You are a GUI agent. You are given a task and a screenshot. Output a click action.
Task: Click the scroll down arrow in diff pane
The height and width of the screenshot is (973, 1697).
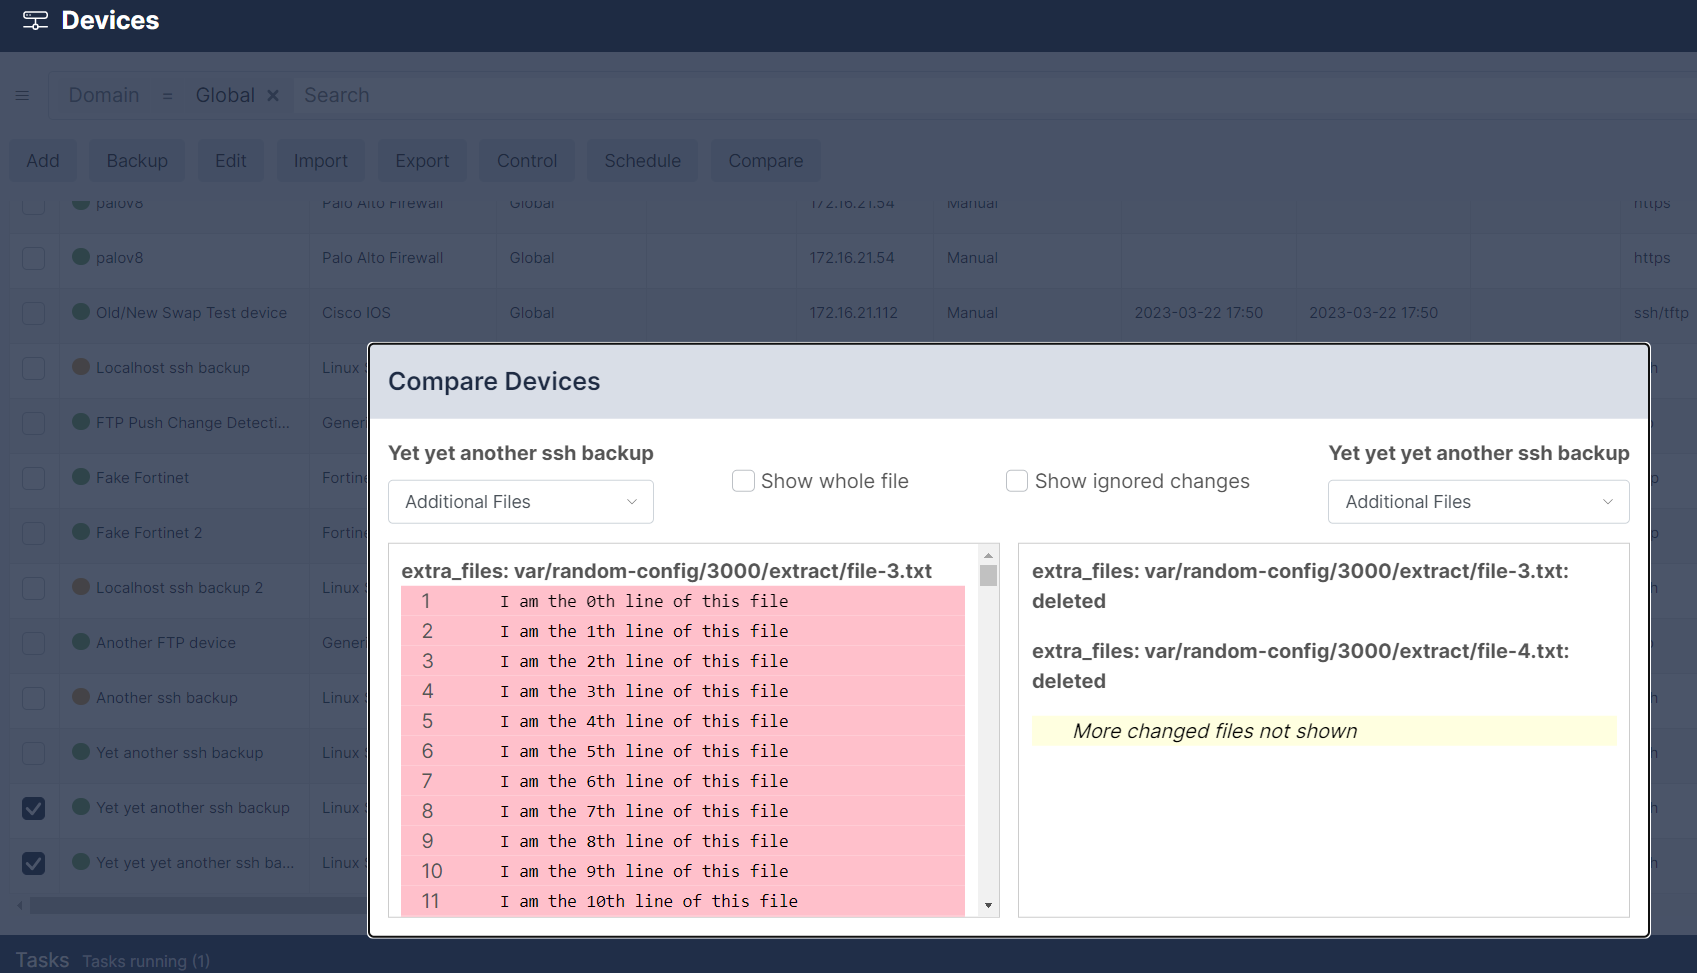tap(988, 905)
